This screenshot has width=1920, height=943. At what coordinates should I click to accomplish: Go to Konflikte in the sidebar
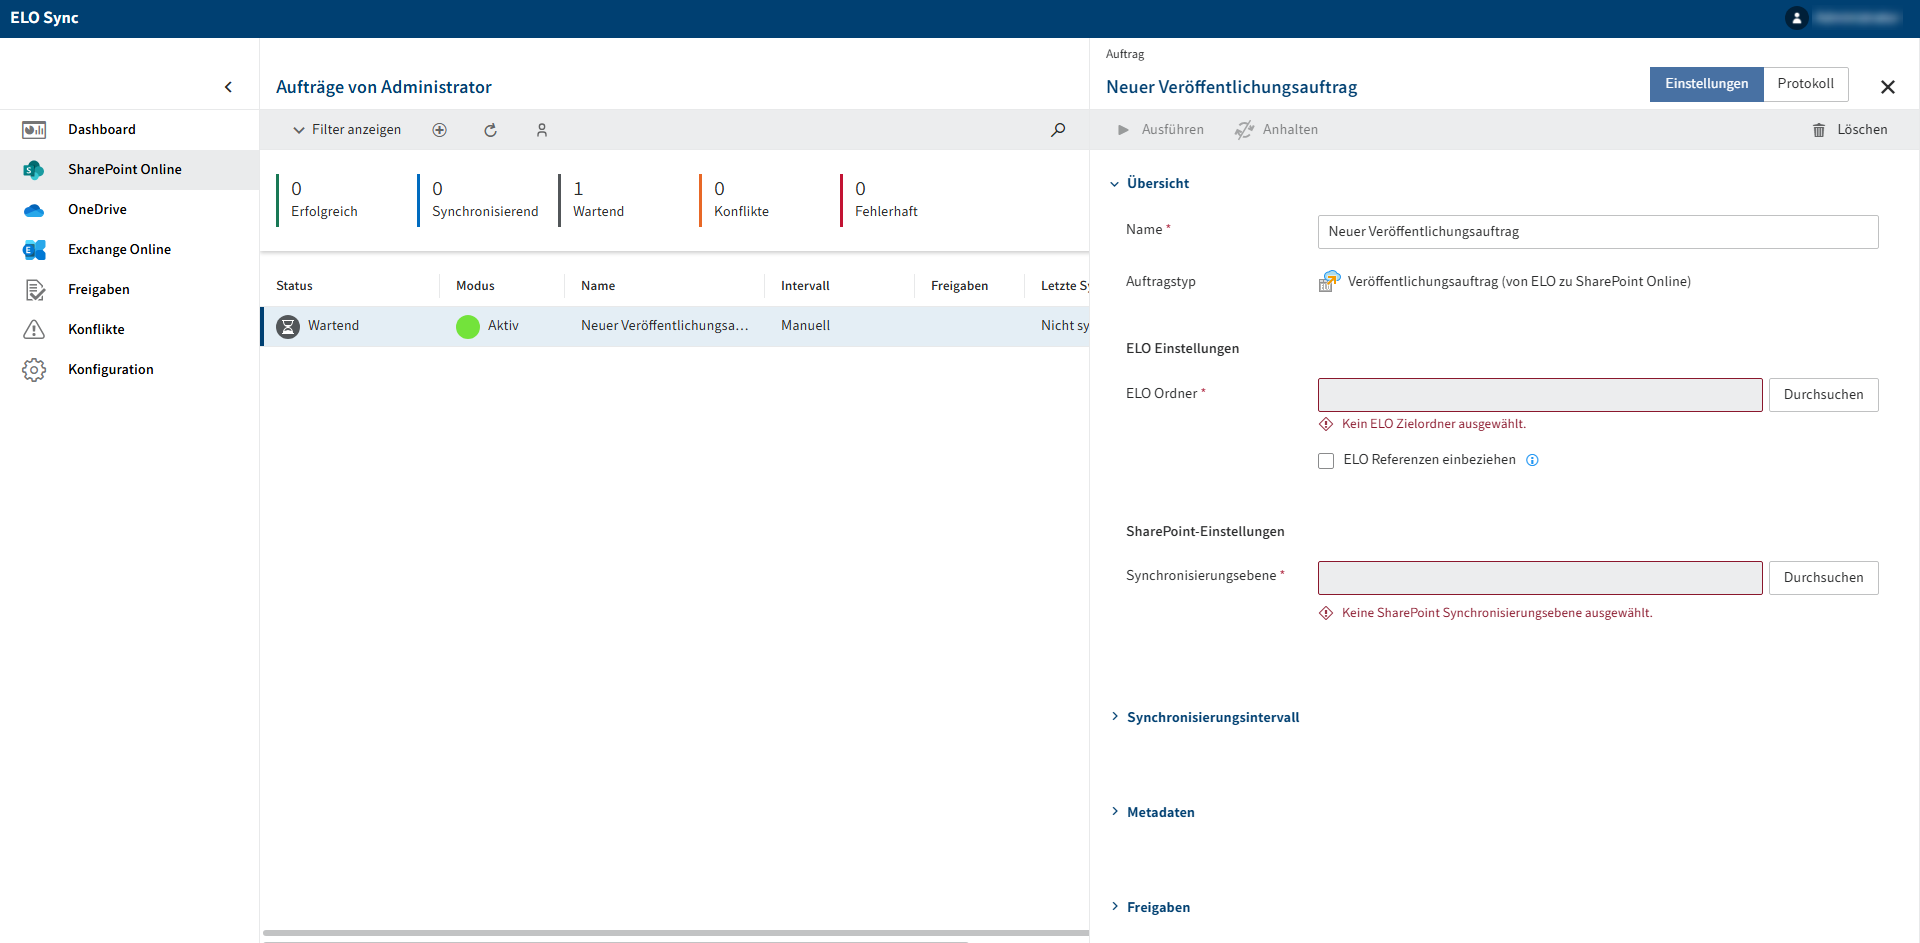point(130,330)
